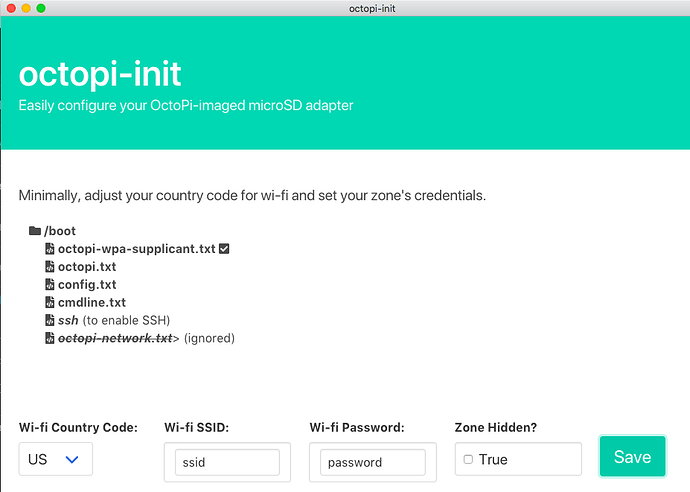
Task: Click the octopi-init page heading
Action: (100, 74)
